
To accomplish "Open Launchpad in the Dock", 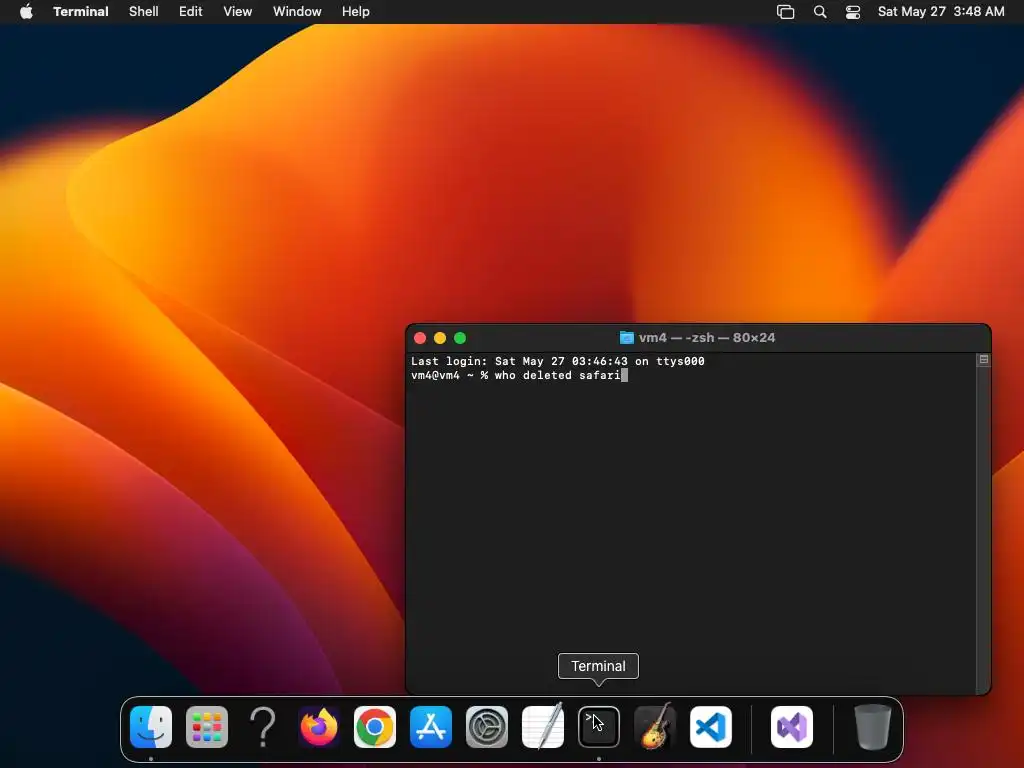I will click(207, 727).
